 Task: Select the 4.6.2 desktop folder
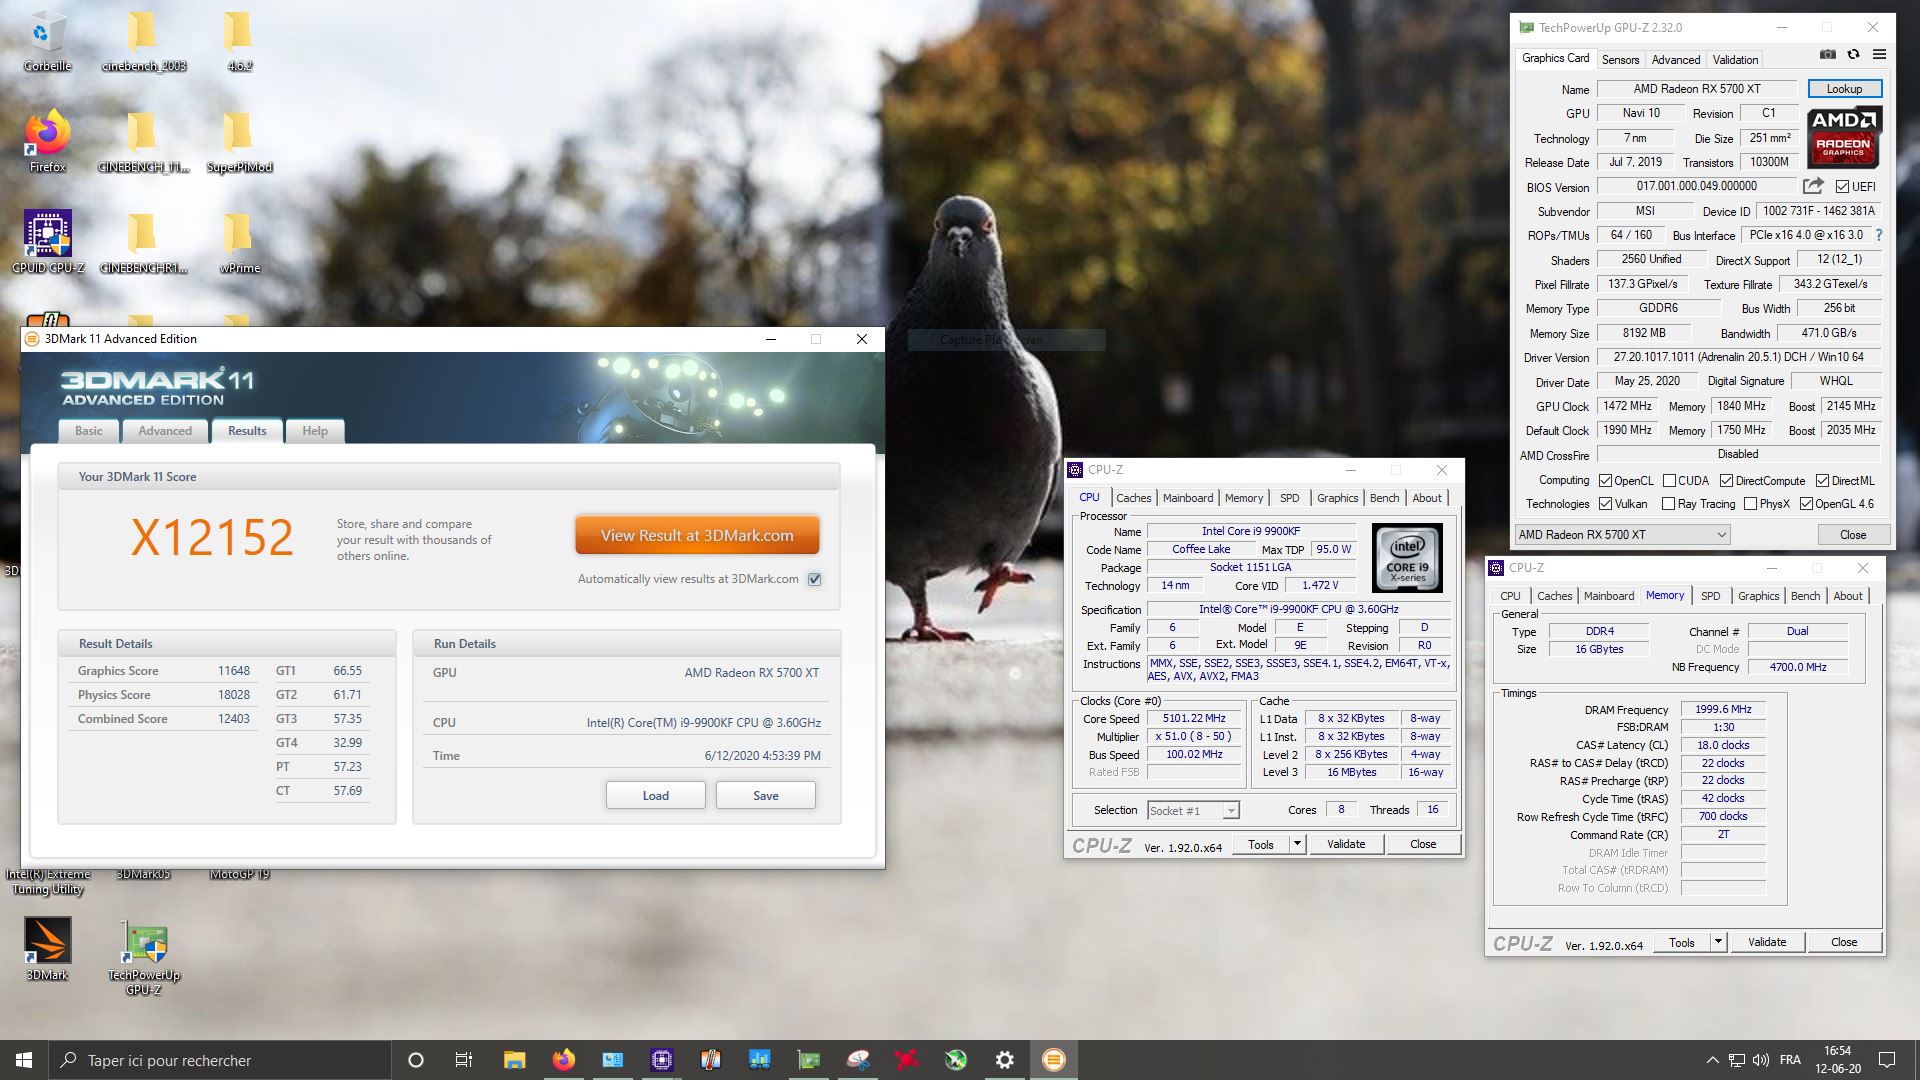click(239, 43)
